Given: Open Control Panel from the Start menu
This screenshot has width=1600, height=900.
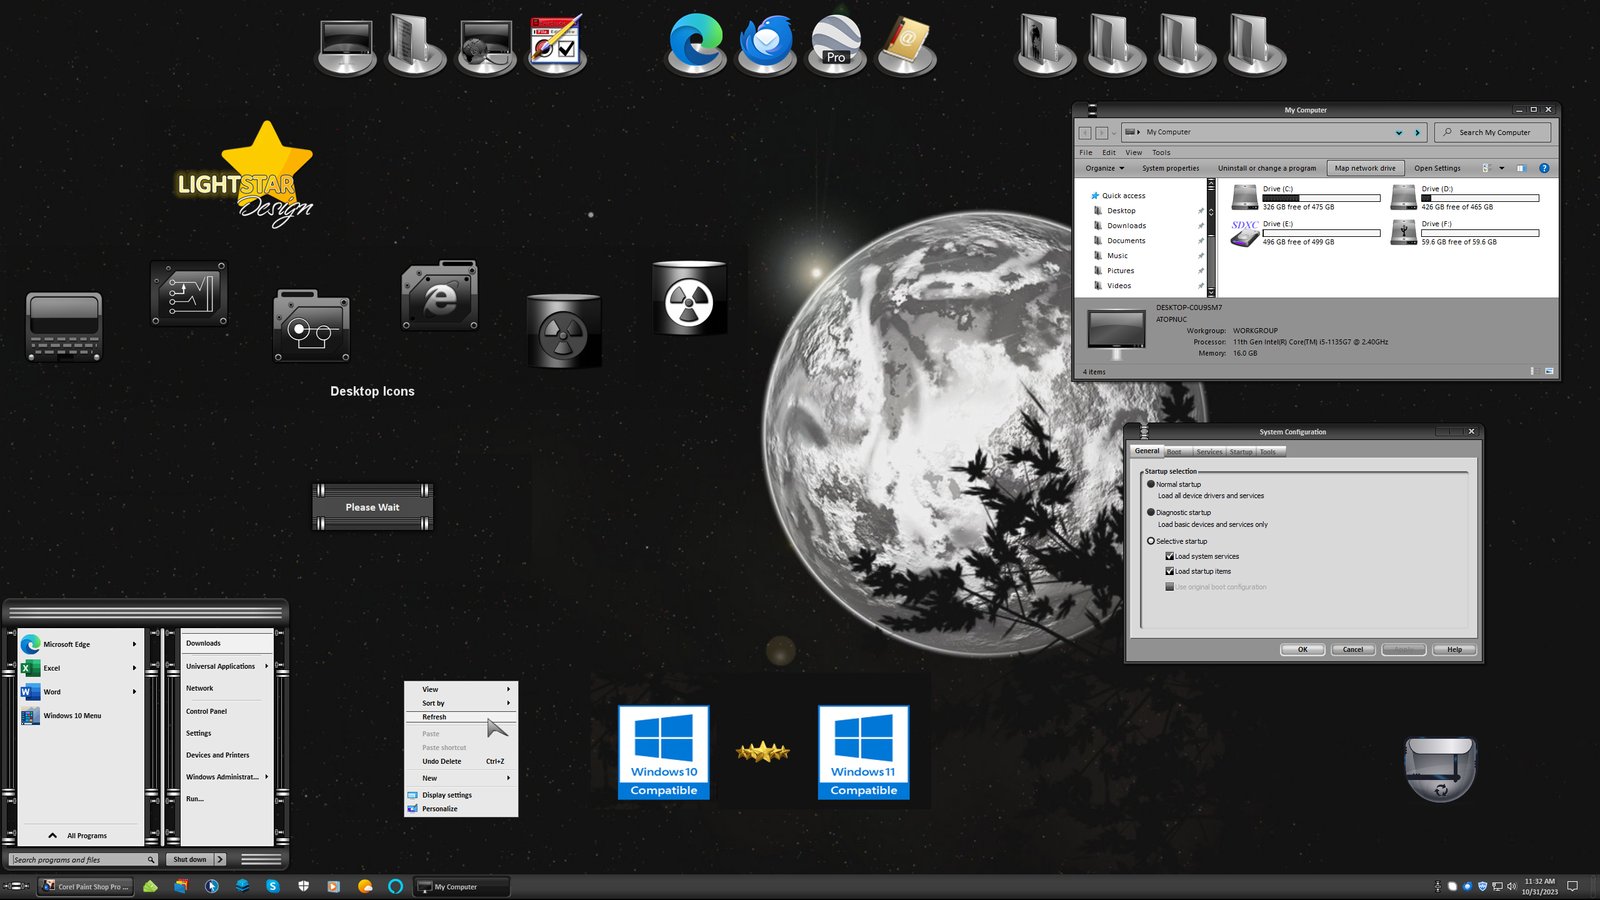Looking at the screenshot, I should (206, 711).
